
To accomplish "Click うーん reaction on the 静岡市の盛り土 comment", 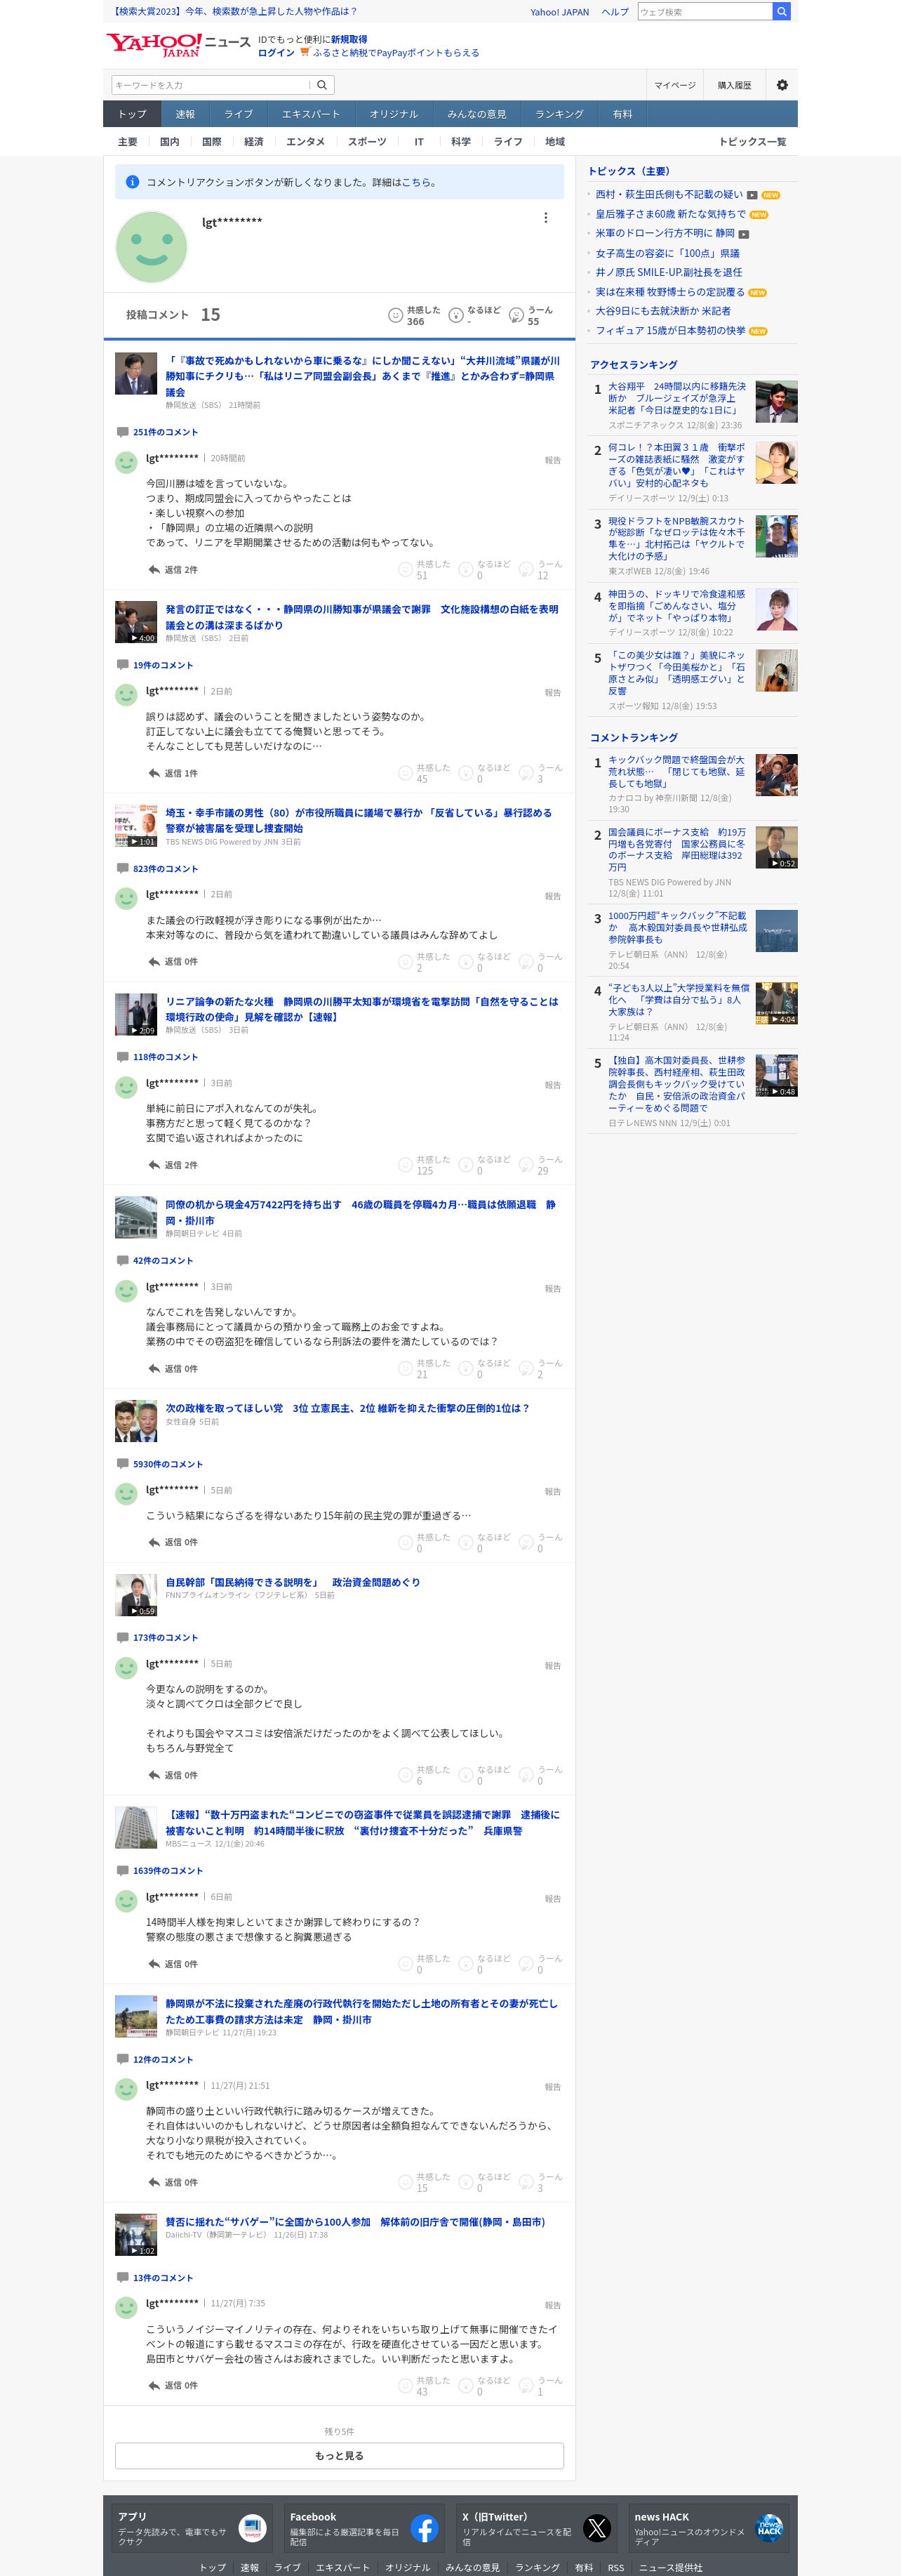I will point(540,2182).
